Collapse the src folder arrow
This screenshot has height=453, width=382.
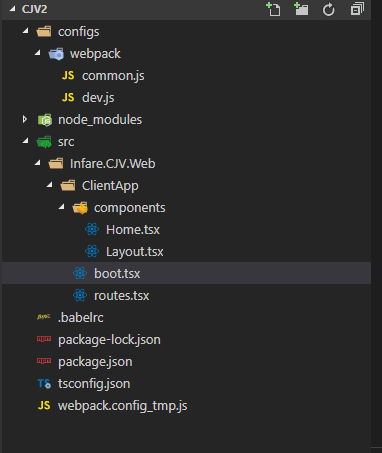(26, 141)
